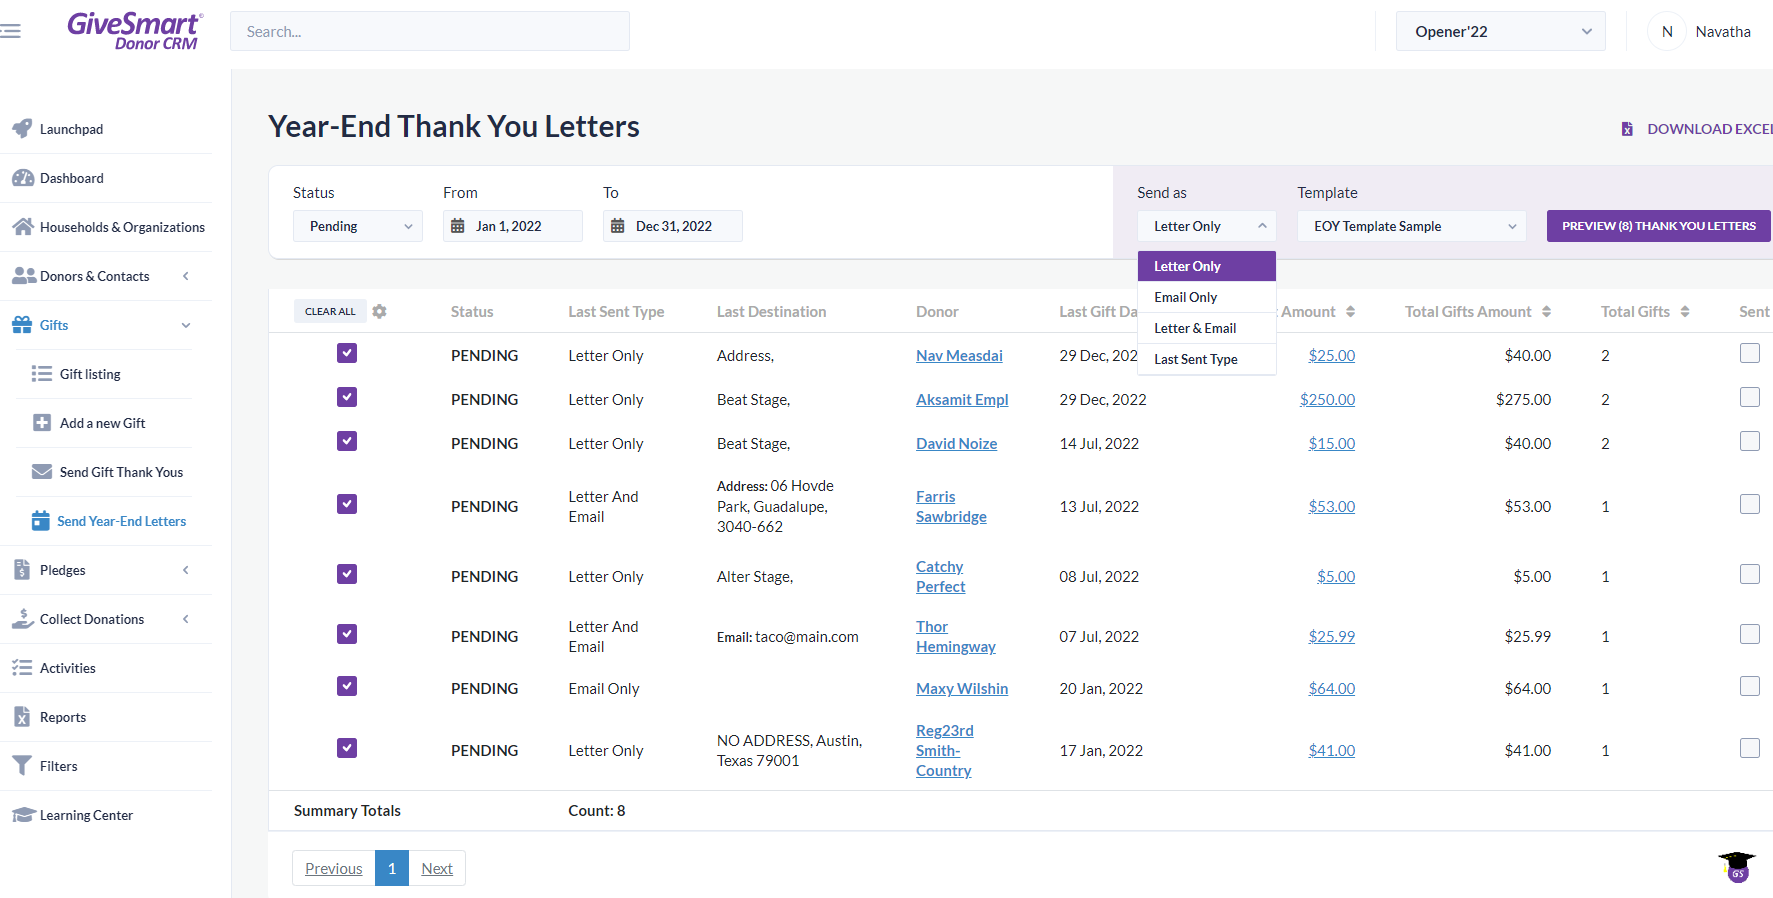Click the Reports spreadsheet icon

[22, 717]
